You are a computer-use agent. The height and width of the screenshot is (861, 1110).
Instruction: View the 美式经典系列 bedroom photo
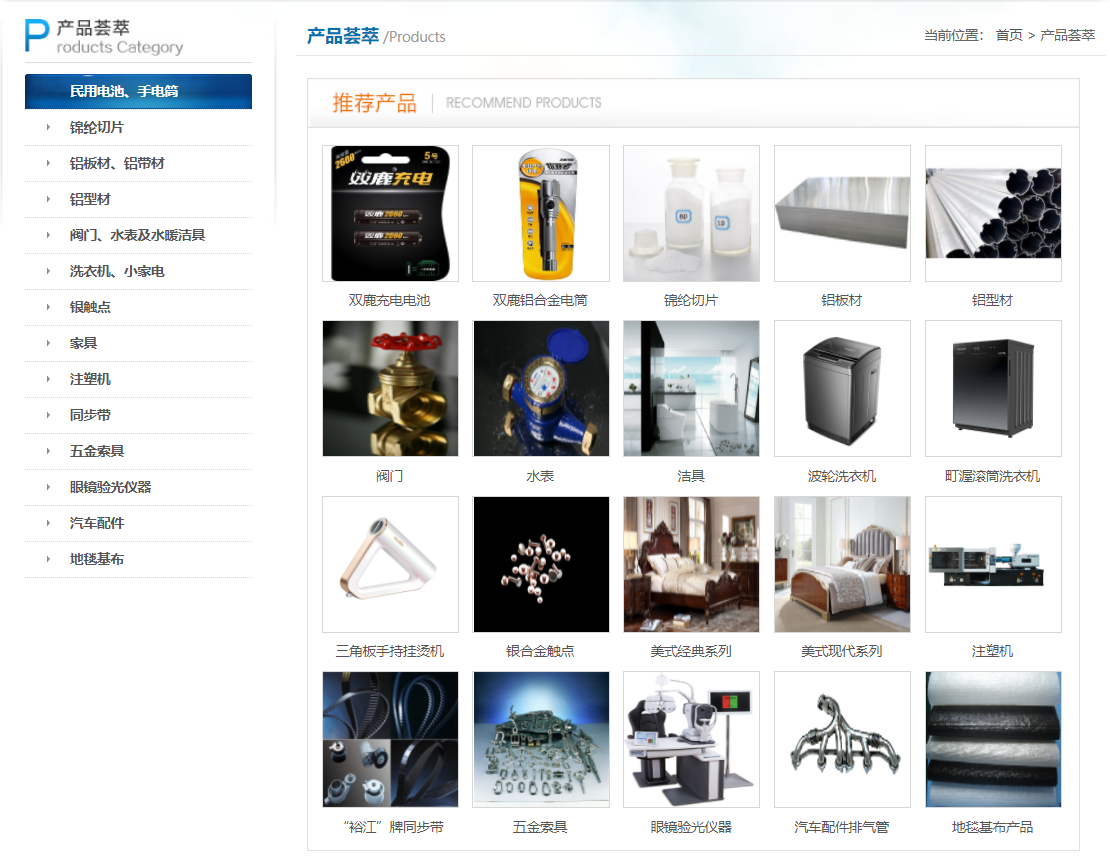click(x=692, y=564)
